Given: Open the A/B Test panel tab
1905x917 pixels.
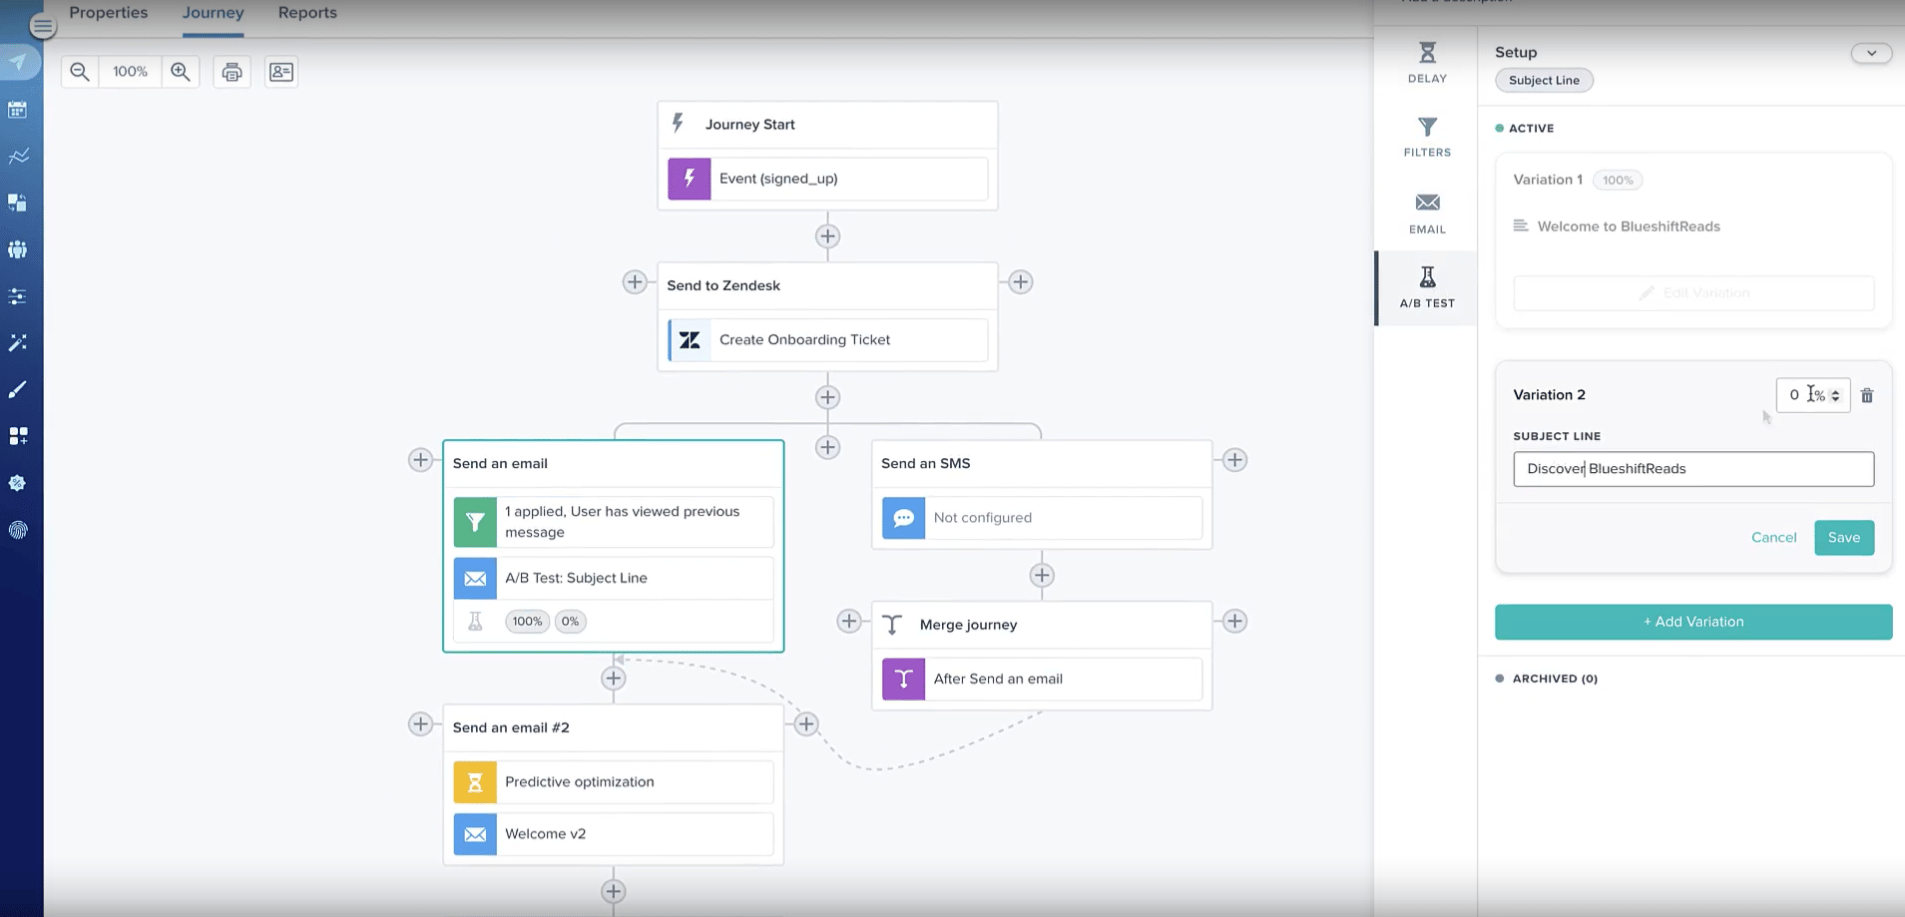Looking at the screenshot, I should [1427, 287].
